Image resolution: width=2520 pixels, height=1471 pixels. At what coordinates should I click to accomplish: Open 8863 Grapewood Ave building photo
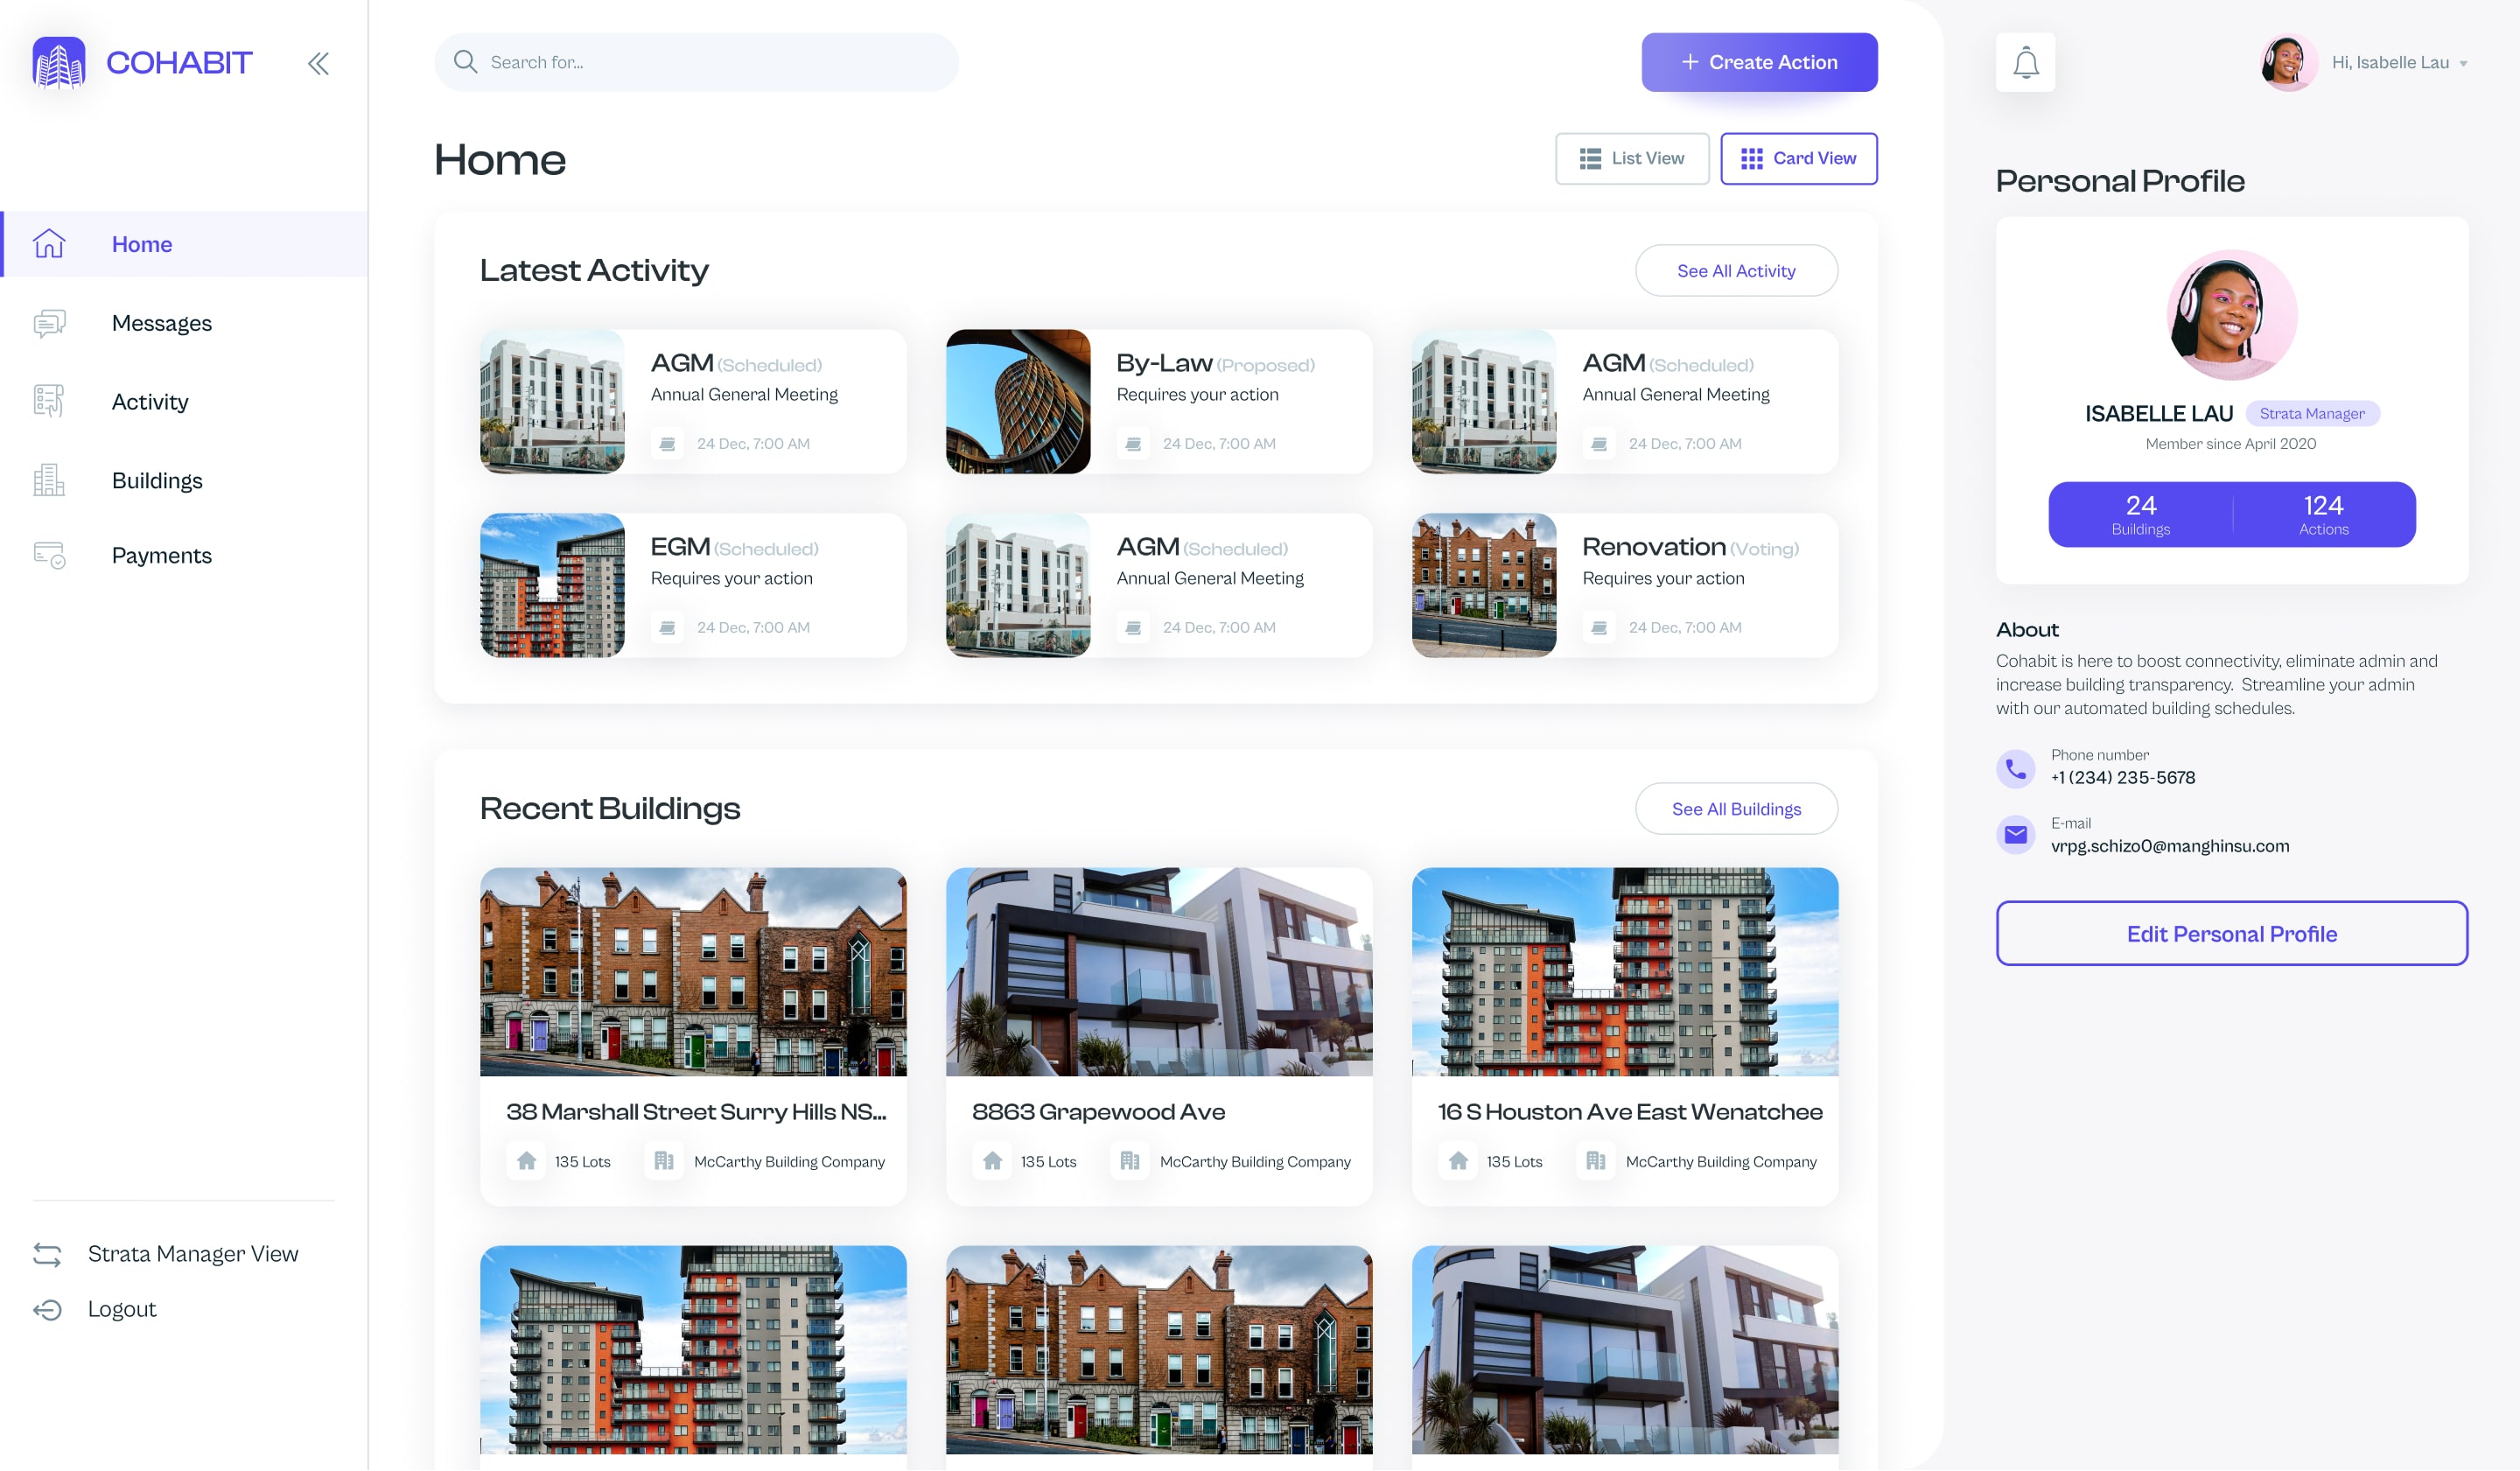pyautogui.click(x=1159, y=972)
